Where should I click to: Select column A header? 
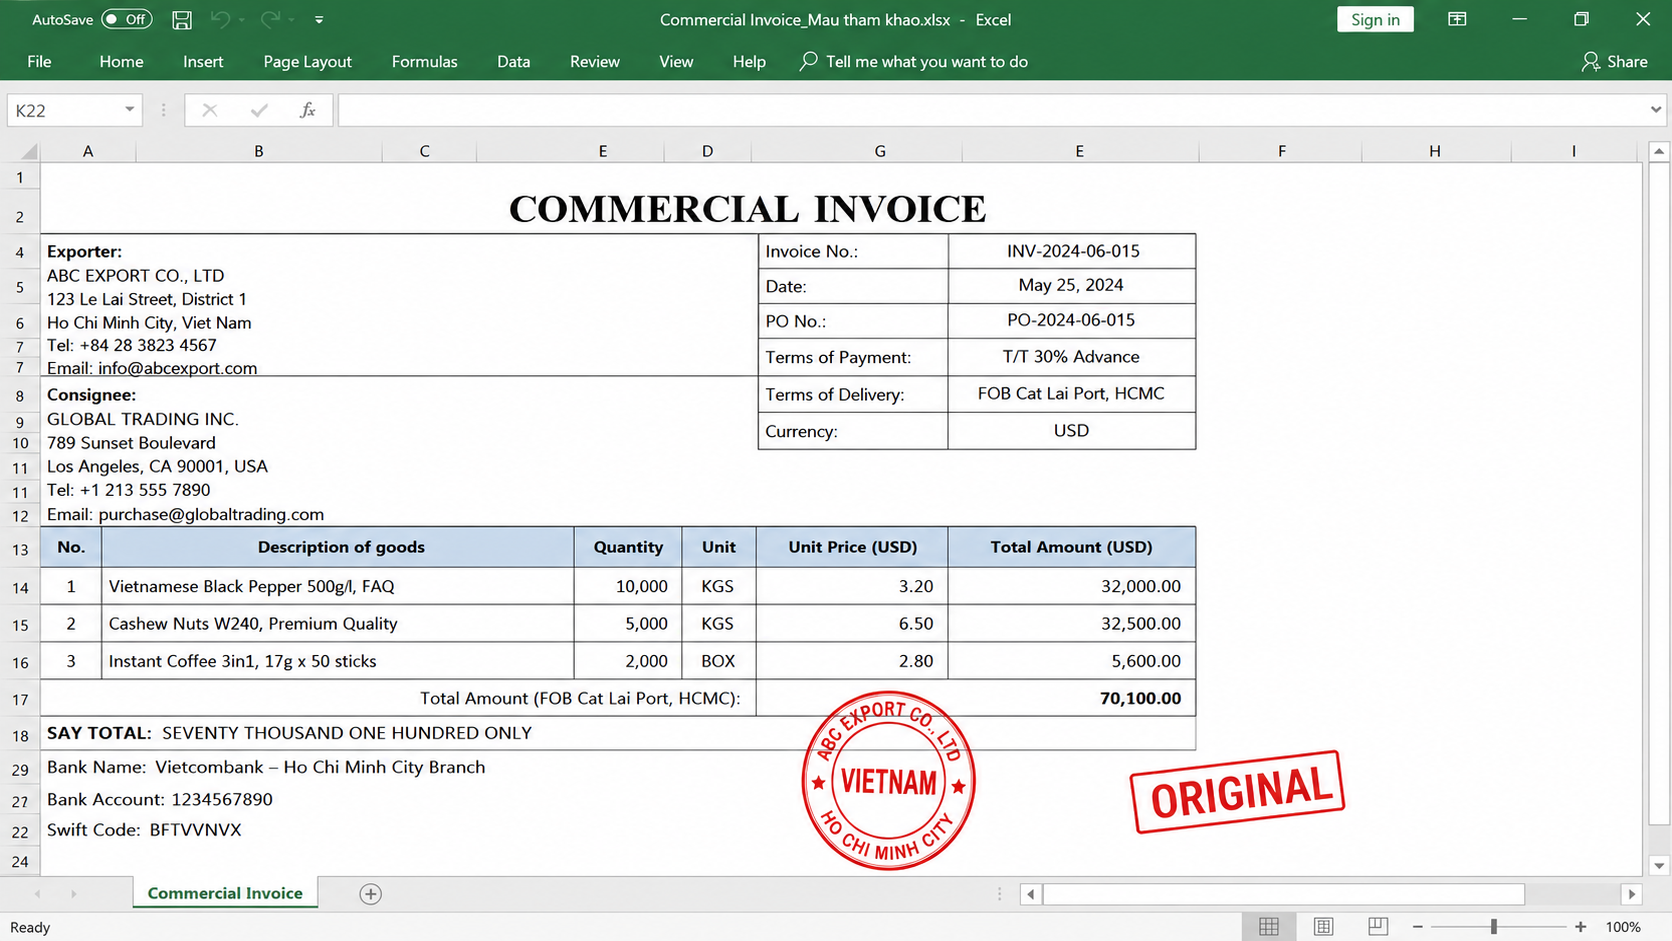[x=88, y=151]
